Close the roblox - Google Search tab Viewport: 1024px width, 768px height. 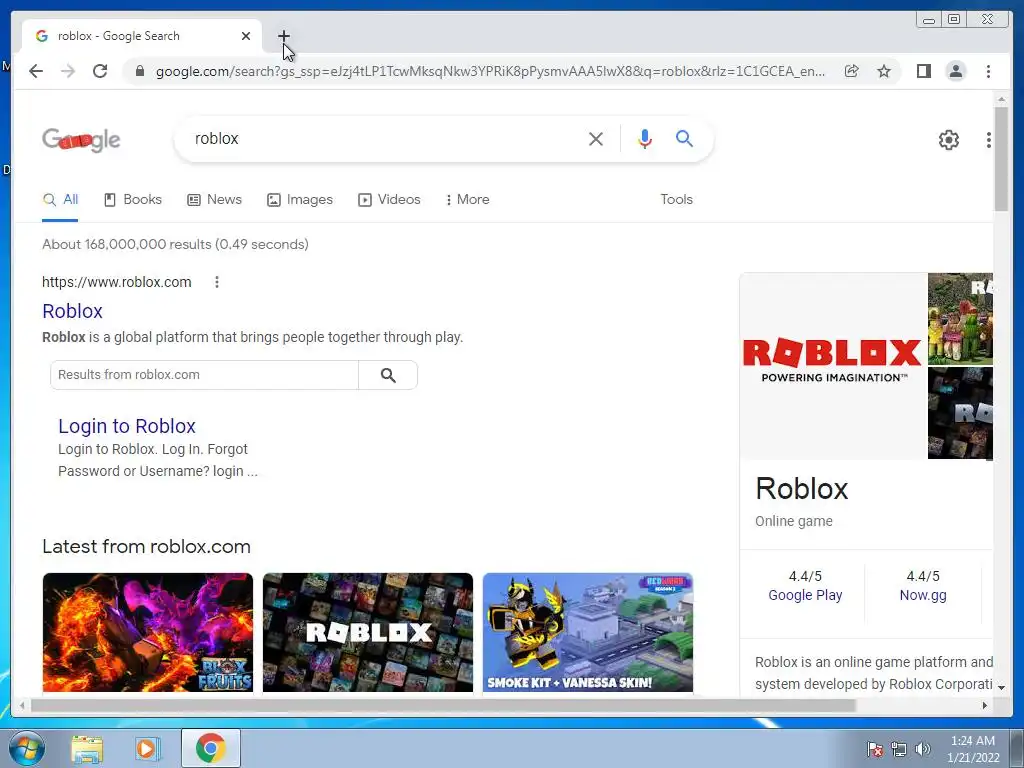pyautogui.click(x=246, y=36)
